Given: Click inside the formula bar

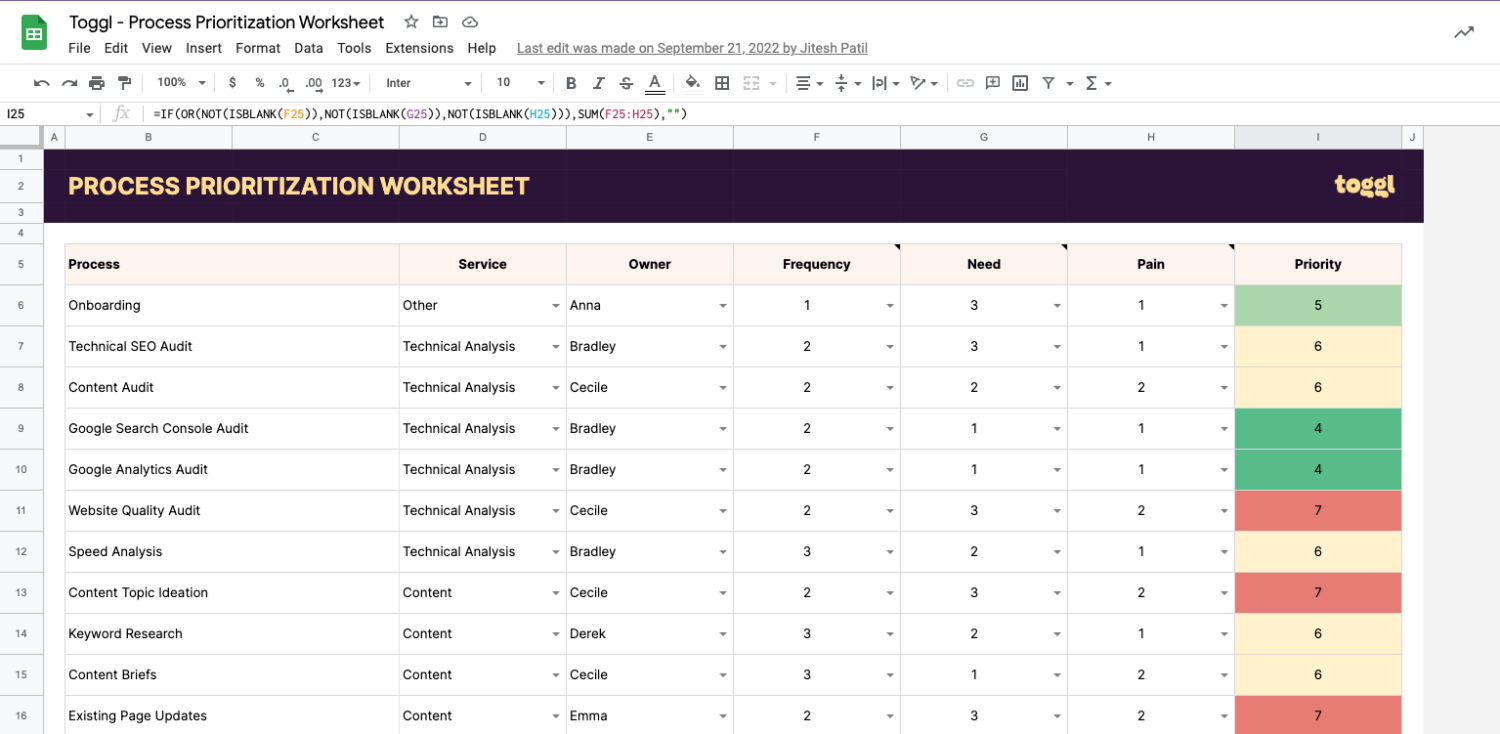Looking at the screenshot, I should coord(800,114).
